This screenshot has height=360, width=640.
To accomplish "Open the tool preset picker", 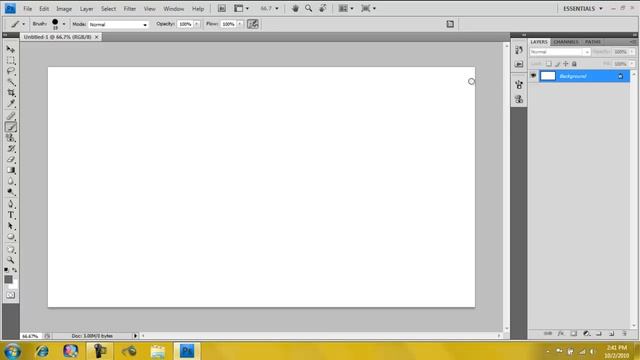I will (17, 24).
